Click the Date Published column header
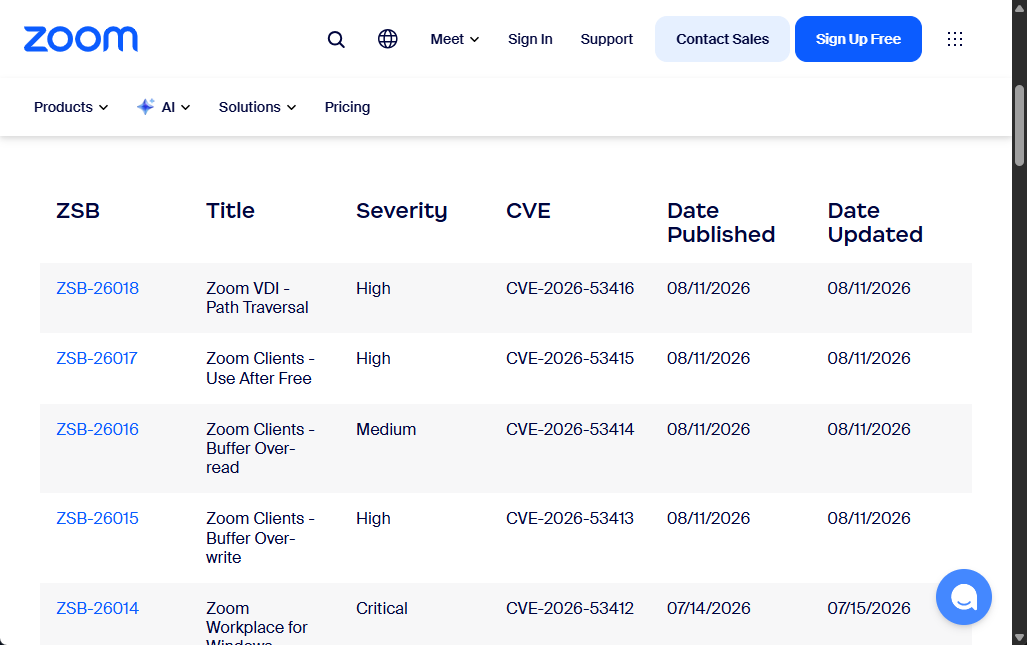 (721, 223)
